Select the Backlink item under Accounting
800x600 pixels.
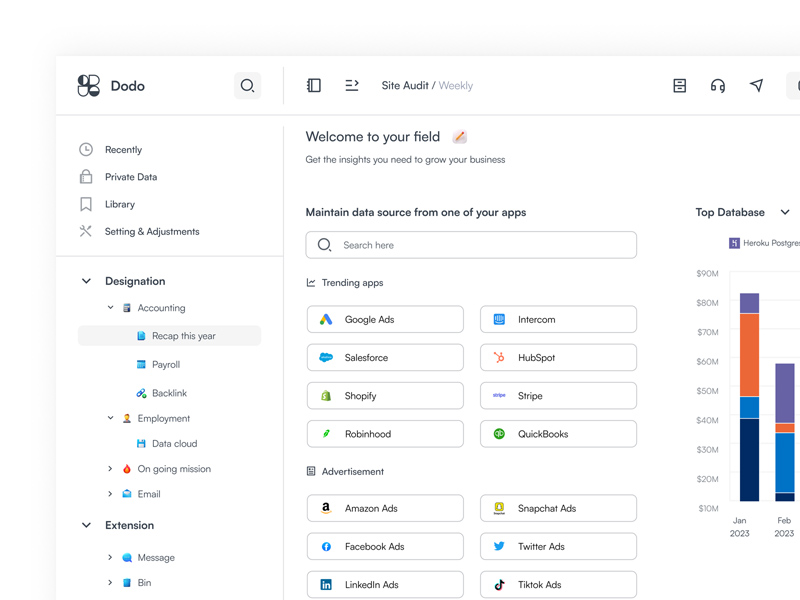(169, 393)
